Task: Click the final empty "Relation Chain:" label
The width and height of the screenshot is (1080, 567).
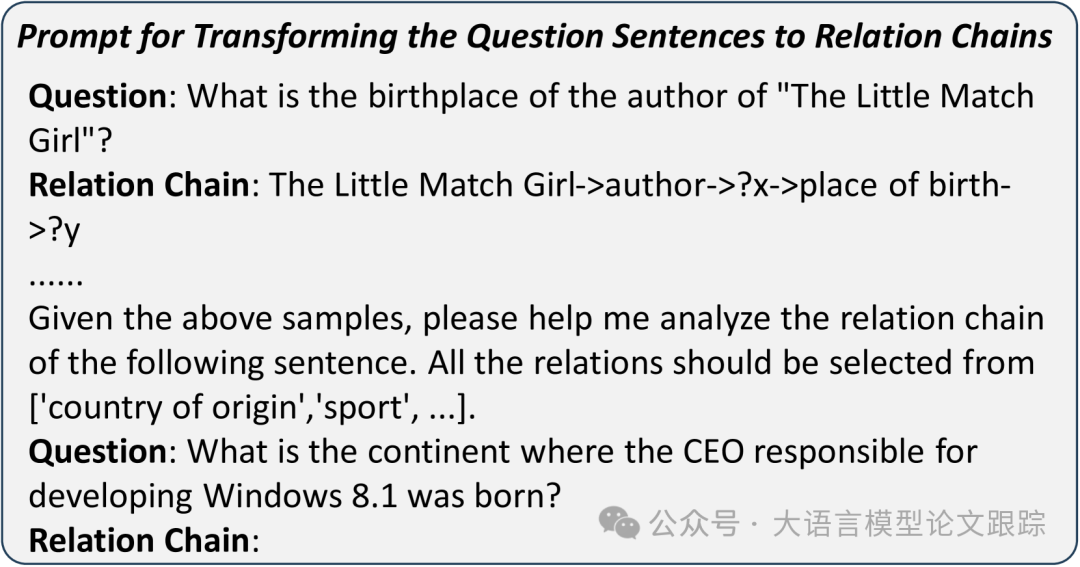Action: (143, 540)
